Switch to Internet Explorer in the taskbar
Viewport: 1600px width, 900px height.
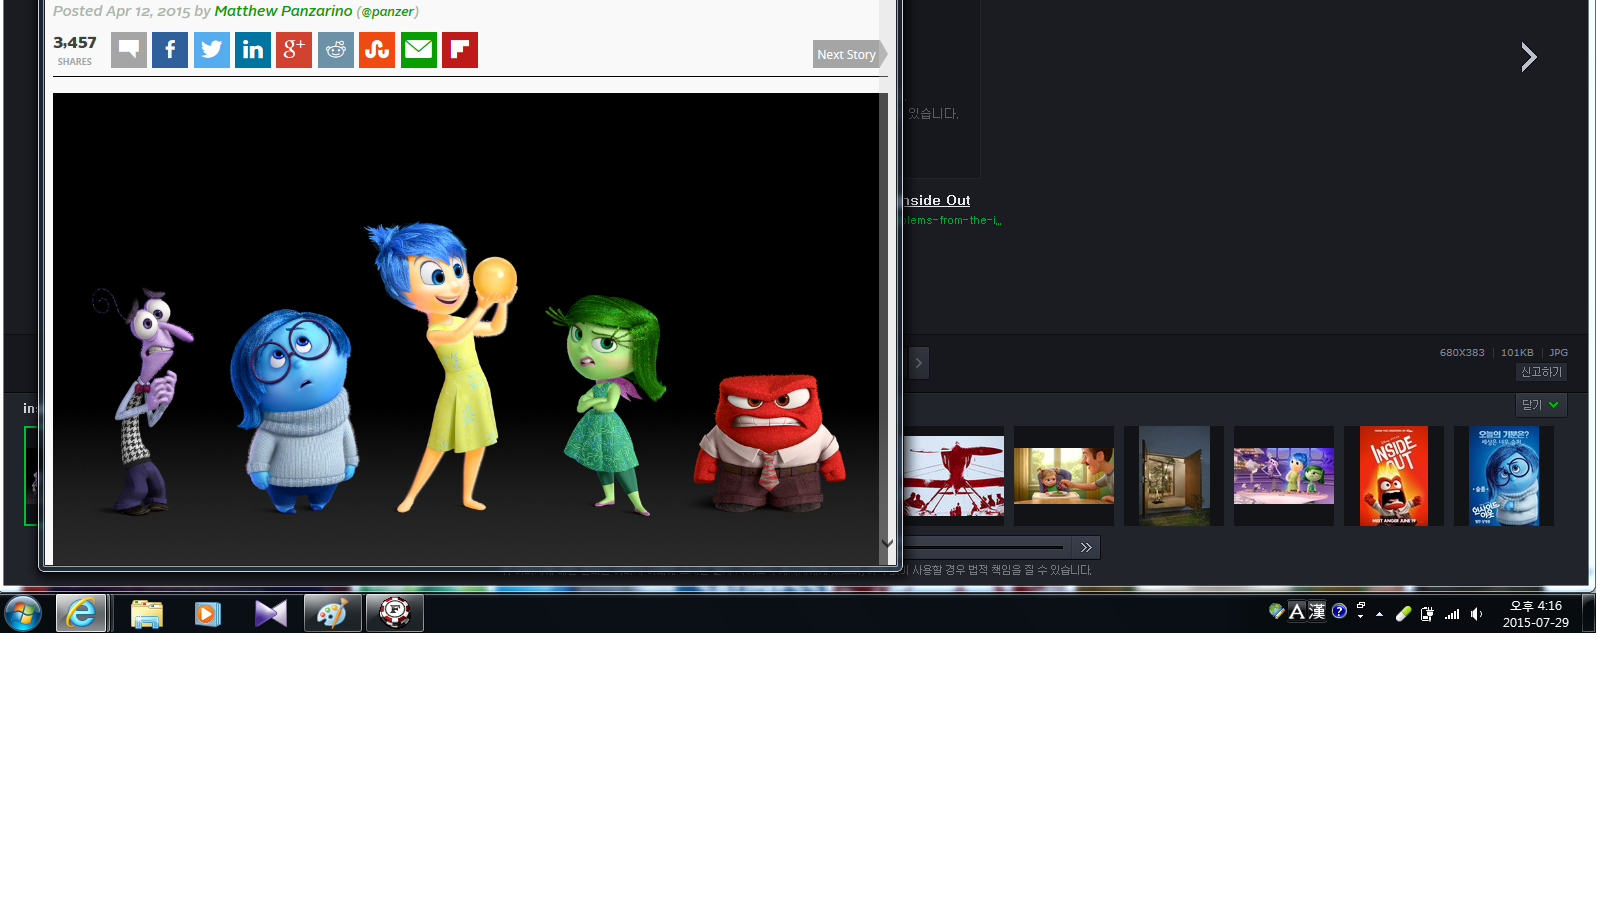click(81, 613)
